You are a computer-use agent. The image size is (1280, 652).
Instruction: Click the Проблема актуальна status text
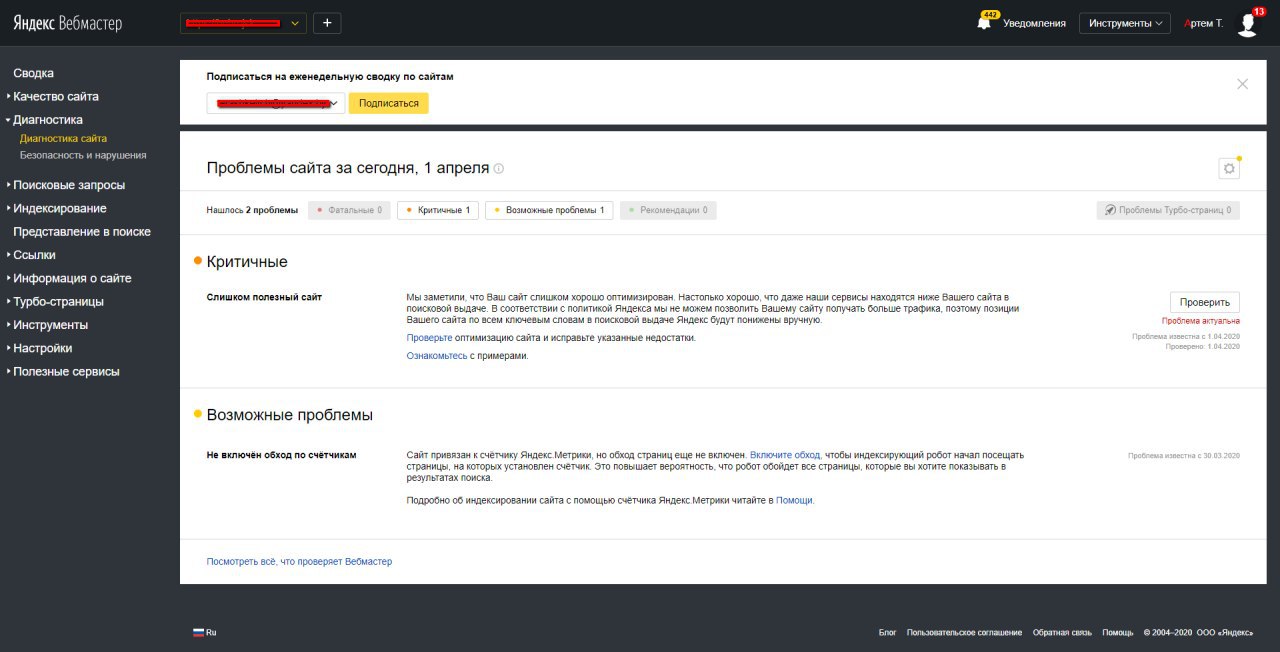(x=1200, y=321)
